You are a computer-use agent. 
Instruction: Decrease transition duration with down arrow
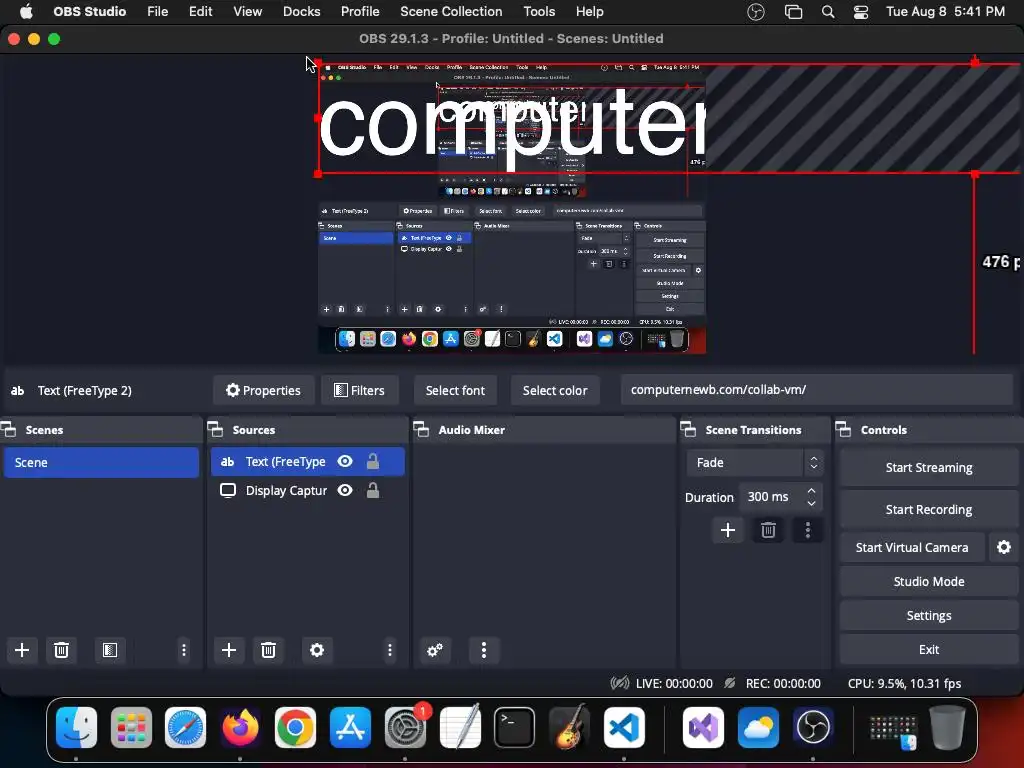811,504
